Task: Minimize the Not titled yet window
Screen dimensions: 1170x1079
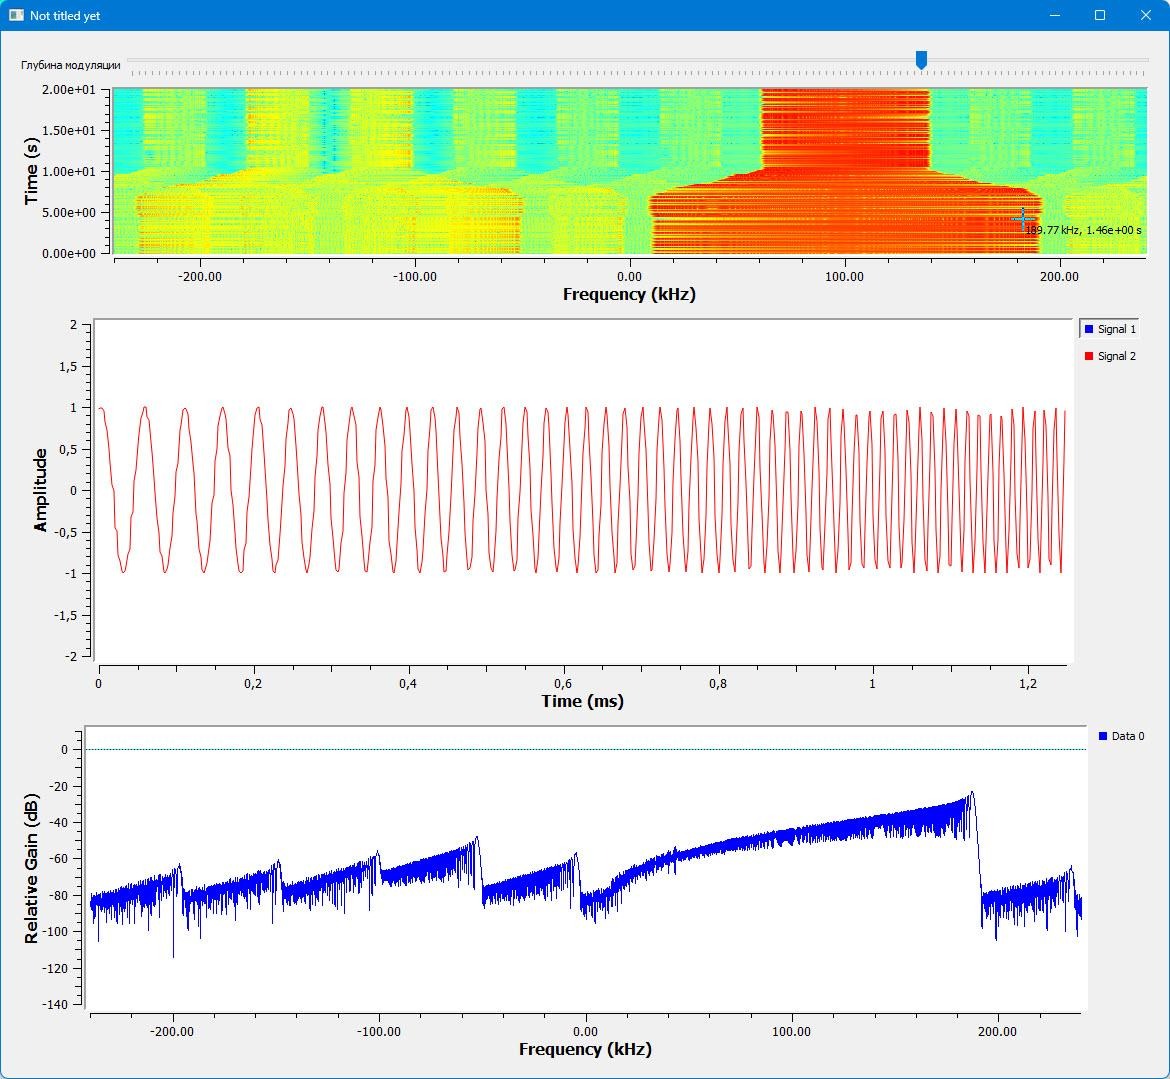Action: coord(1054,16)
